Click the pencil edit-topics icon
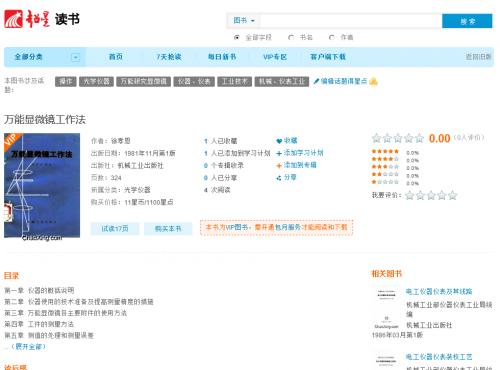500x370 pixels. pos(316,81)
